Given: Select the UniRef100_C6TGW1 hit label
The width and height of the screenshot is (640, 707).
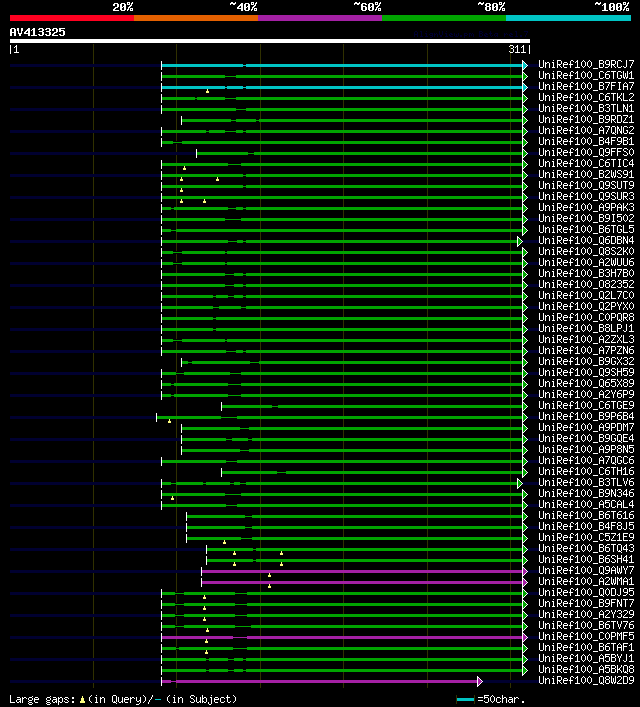Looking at the screenshot, I should 586,75.
